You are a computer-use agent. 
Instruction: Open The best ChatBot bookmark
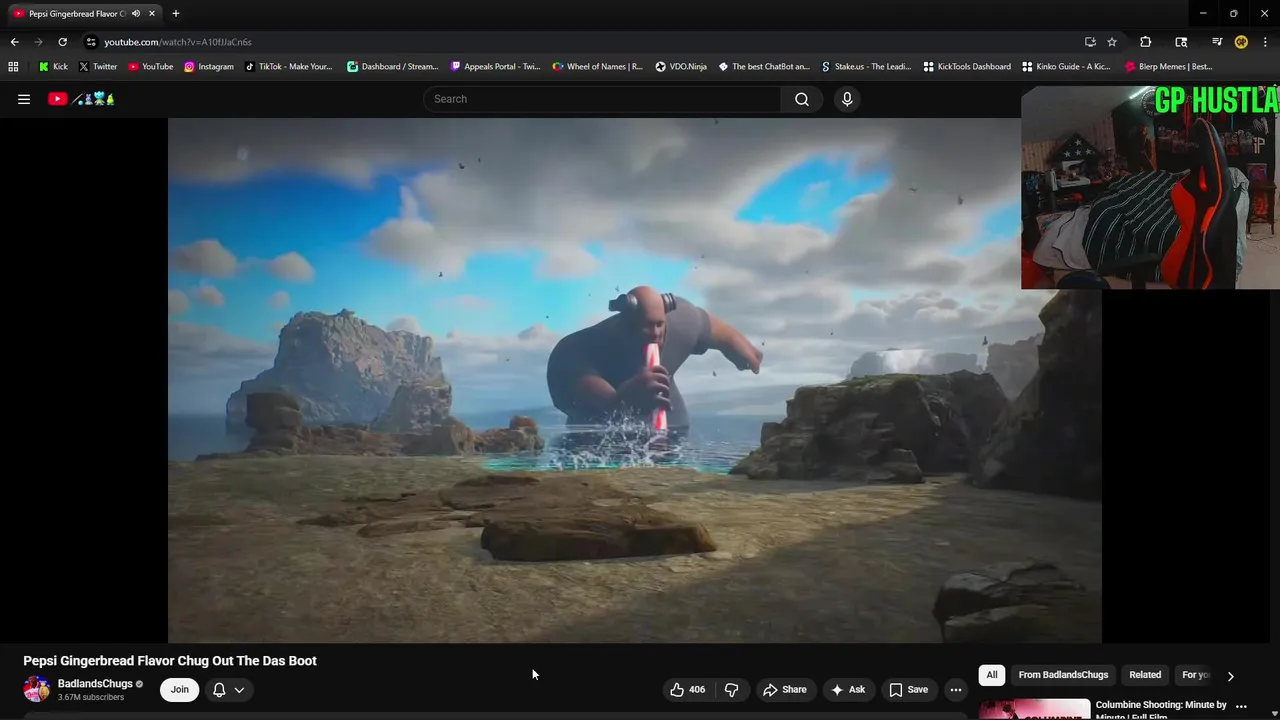pyautogui.click(x=764, y=67)
